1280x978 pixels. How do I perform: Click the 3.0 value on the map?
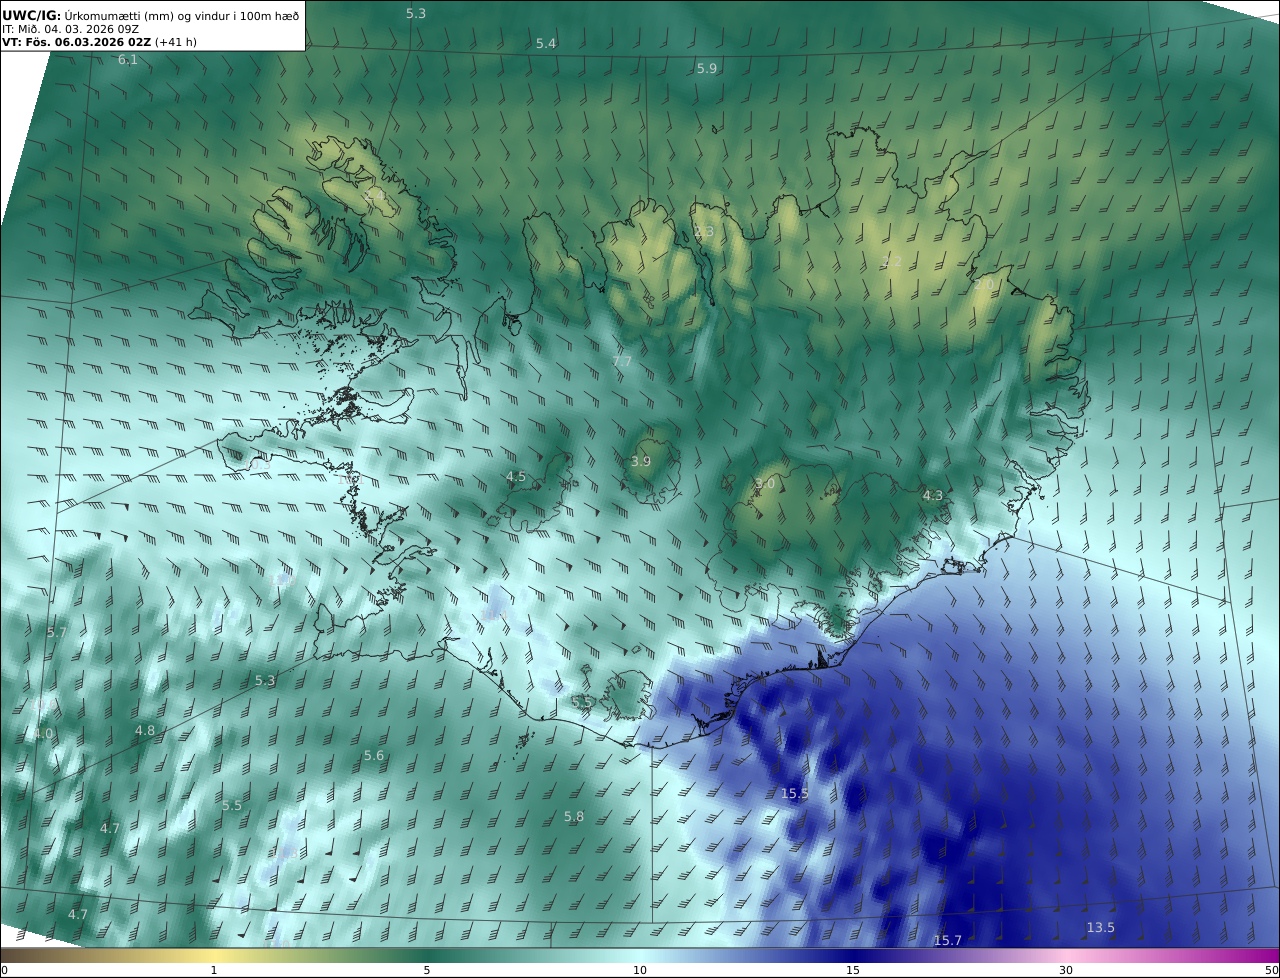765,484
